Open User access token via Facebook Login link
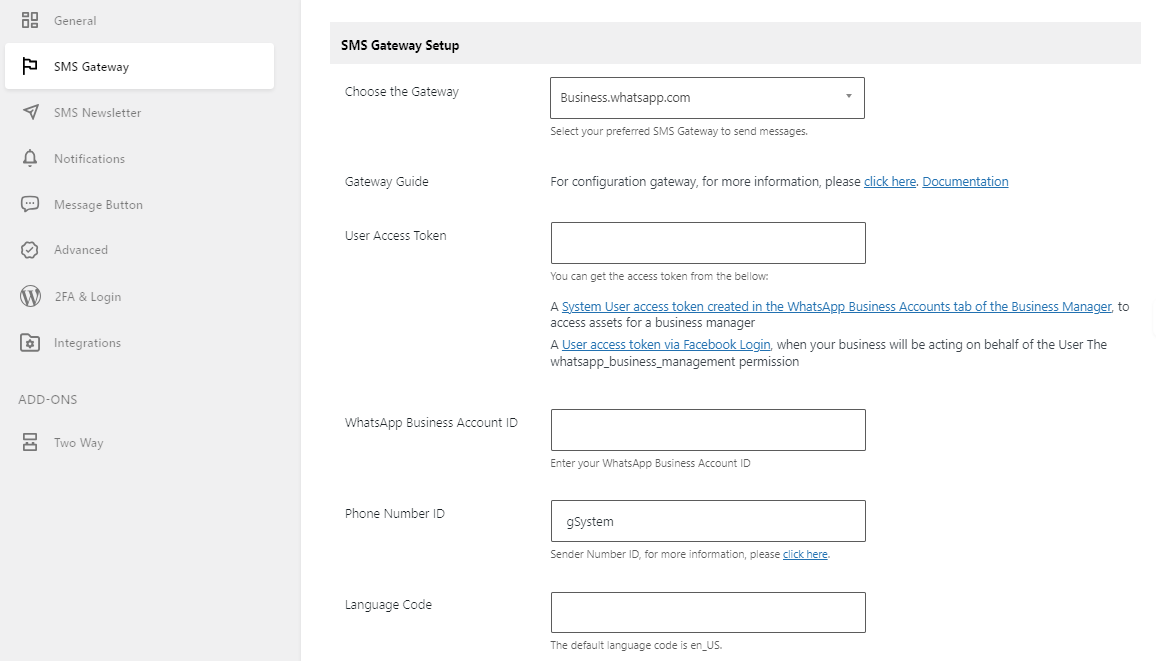This screenshot has width=1156, height=661. (x=666, y=344)
